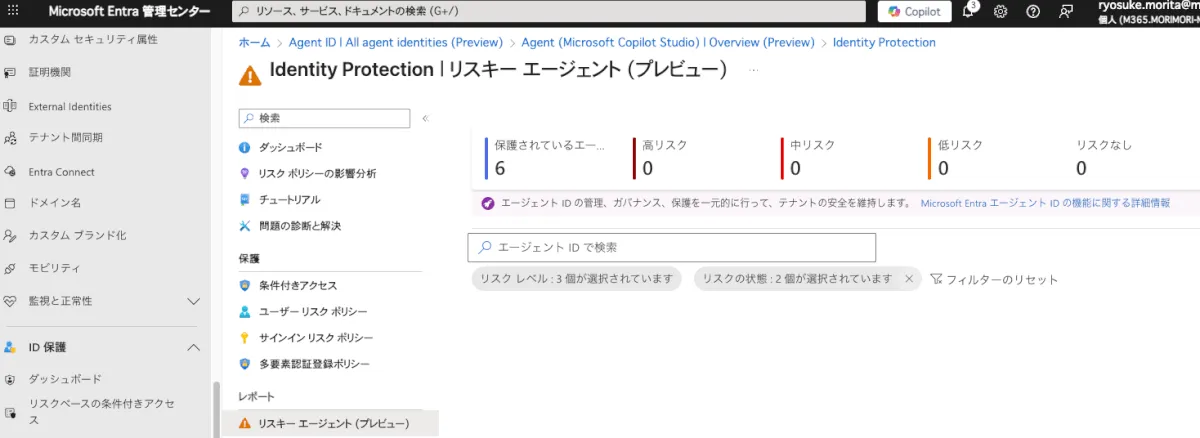Select サインイン リスク ポリシー menu item
This screenshot has width=1200, height=438.
click(x=315, y=338)
